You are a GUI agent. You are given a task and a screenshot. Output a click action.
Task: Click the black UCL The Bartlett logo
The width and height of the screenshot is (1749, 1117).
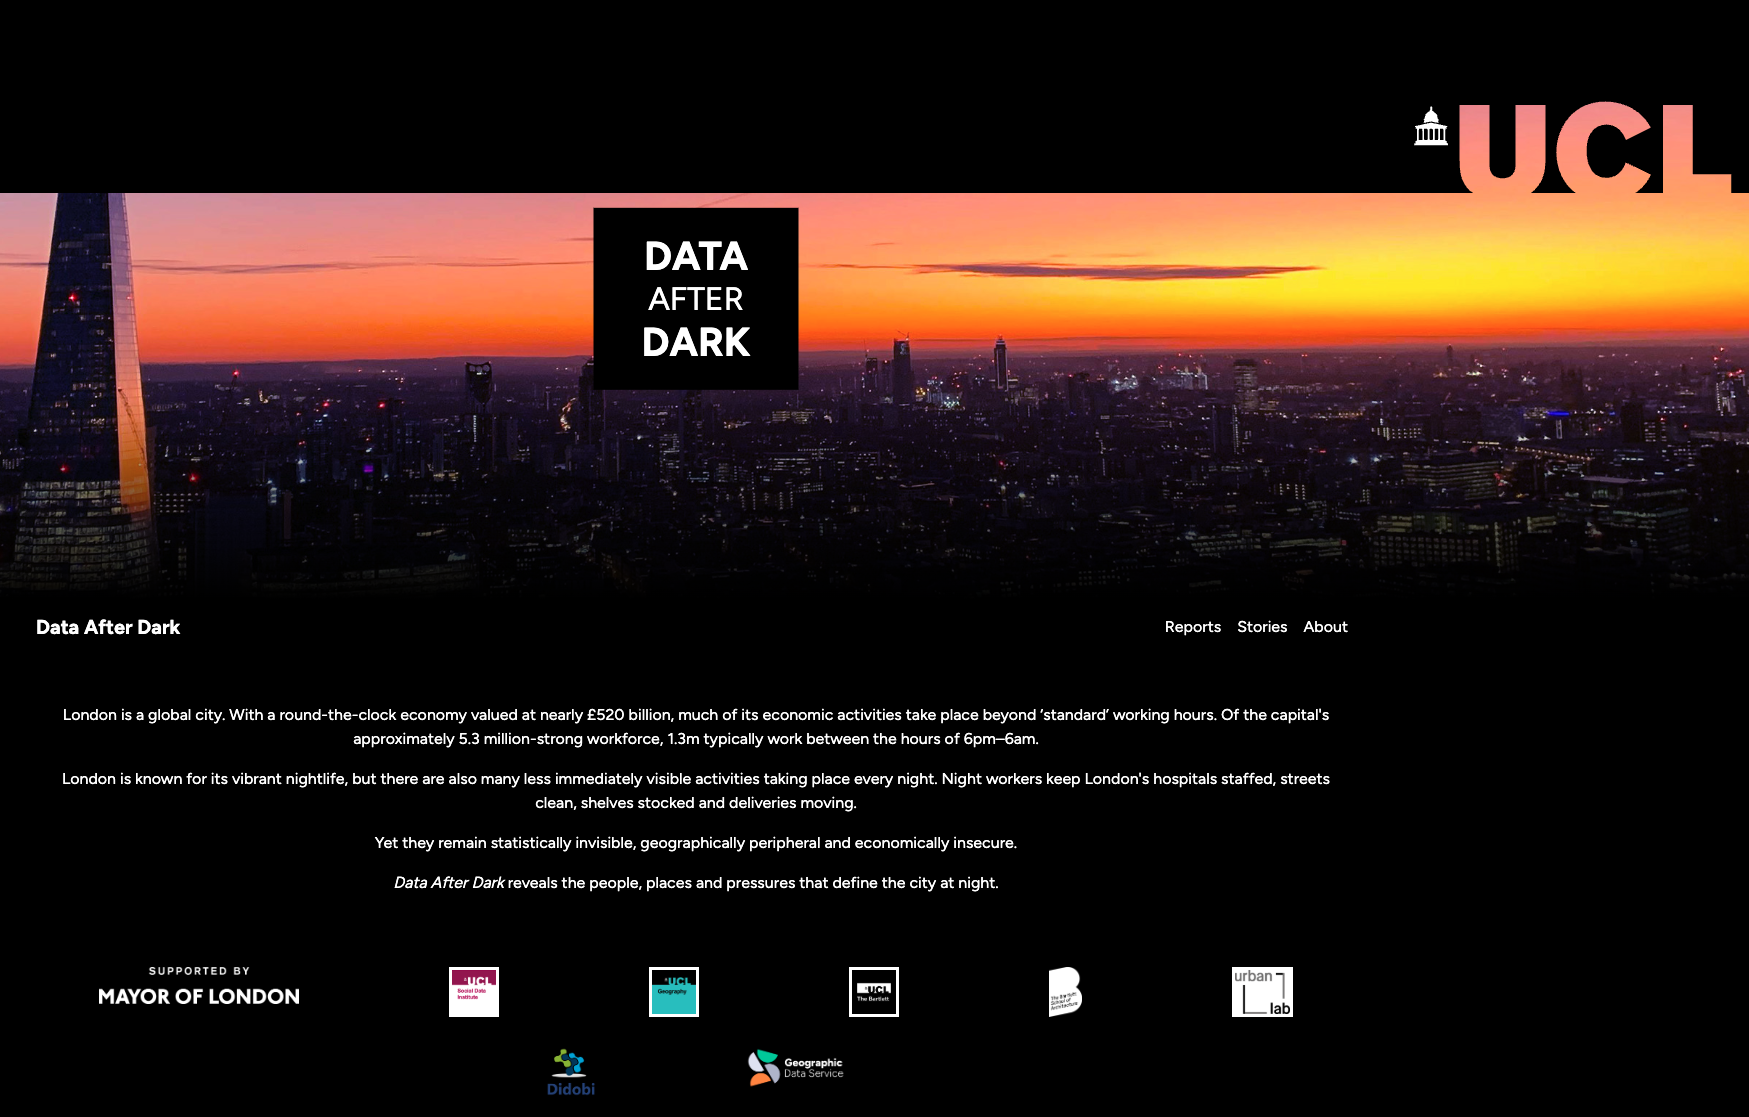click(874, 992)
